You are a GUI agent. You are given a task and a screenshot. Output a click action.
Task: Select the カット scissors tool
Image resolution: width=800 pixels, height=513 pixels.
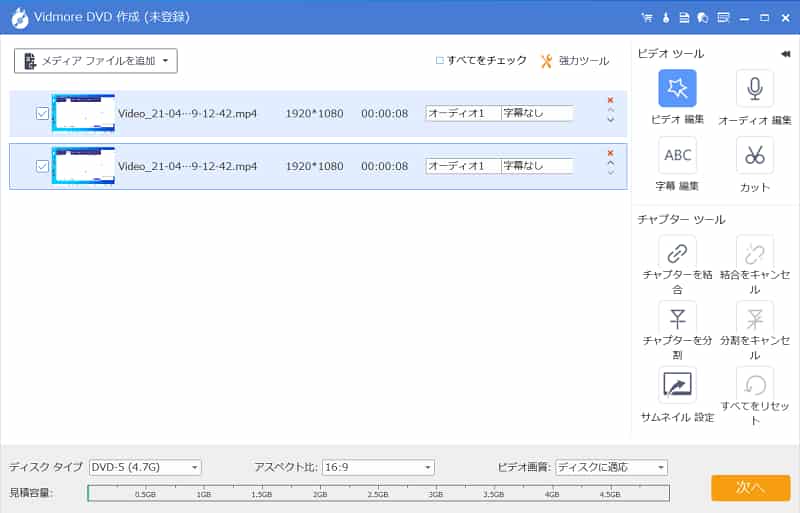(x=755, y=155)
